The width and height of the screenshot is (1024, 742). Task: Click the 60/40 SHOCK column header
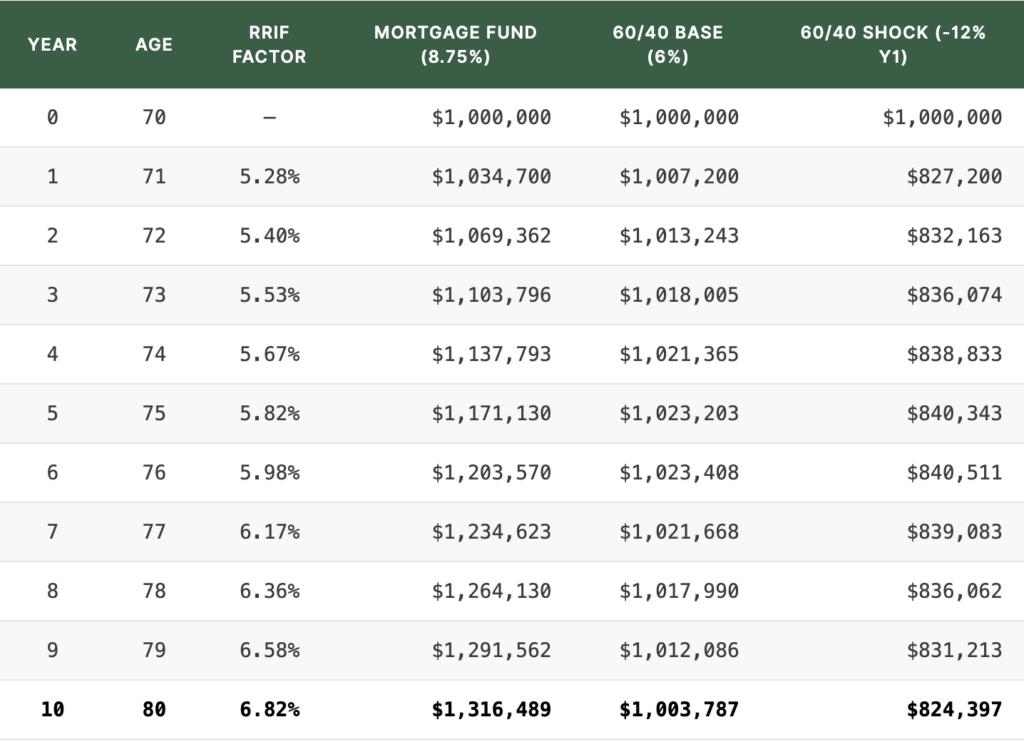point(893,45)
